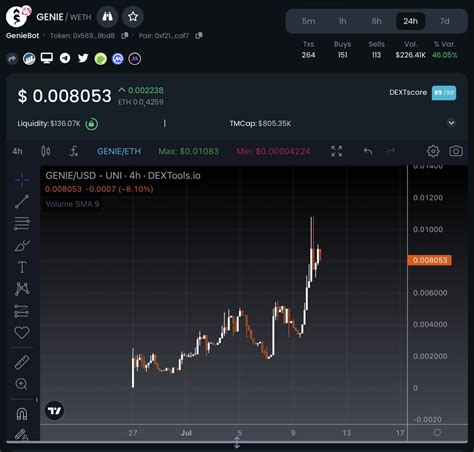This screenshot has height=452, width=474.
Task: Click the GENIE/USD chart title legend
Action: (x=123, y=176)
